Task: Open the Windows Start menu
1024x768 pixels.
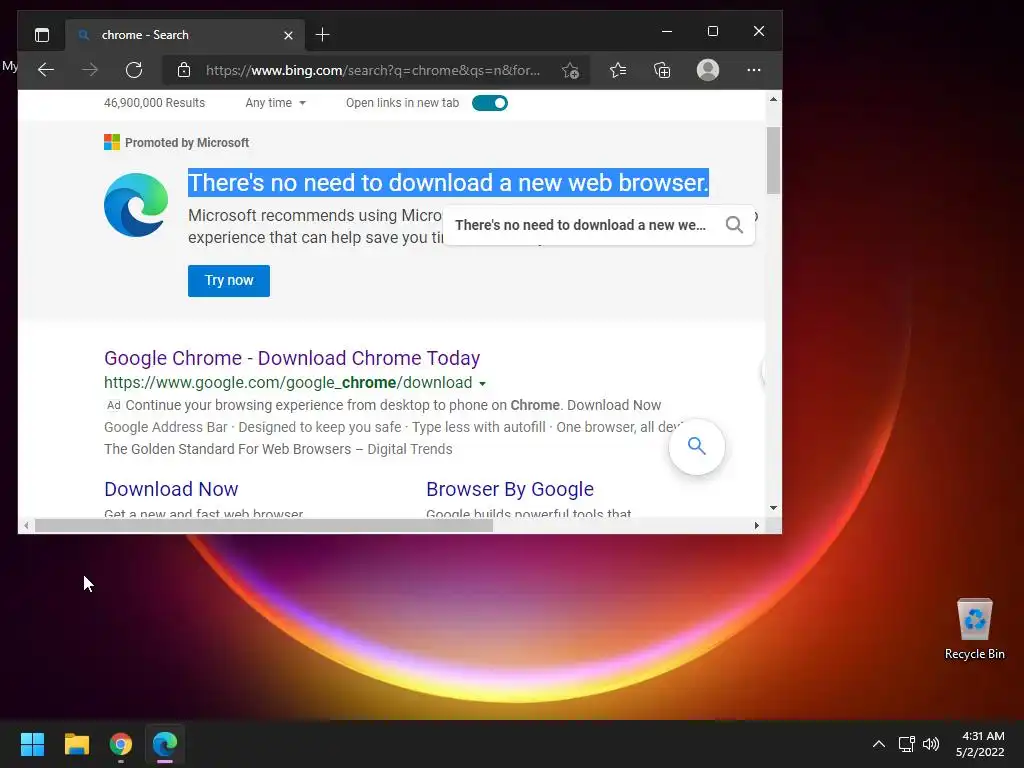Action: pyautogui.click(x=32, y=744)
